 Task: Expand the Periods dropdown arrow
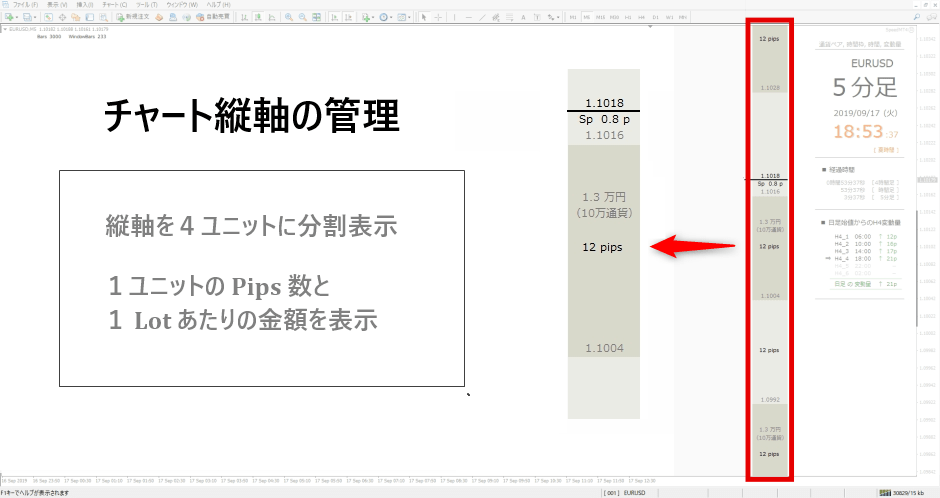[391, 17]
